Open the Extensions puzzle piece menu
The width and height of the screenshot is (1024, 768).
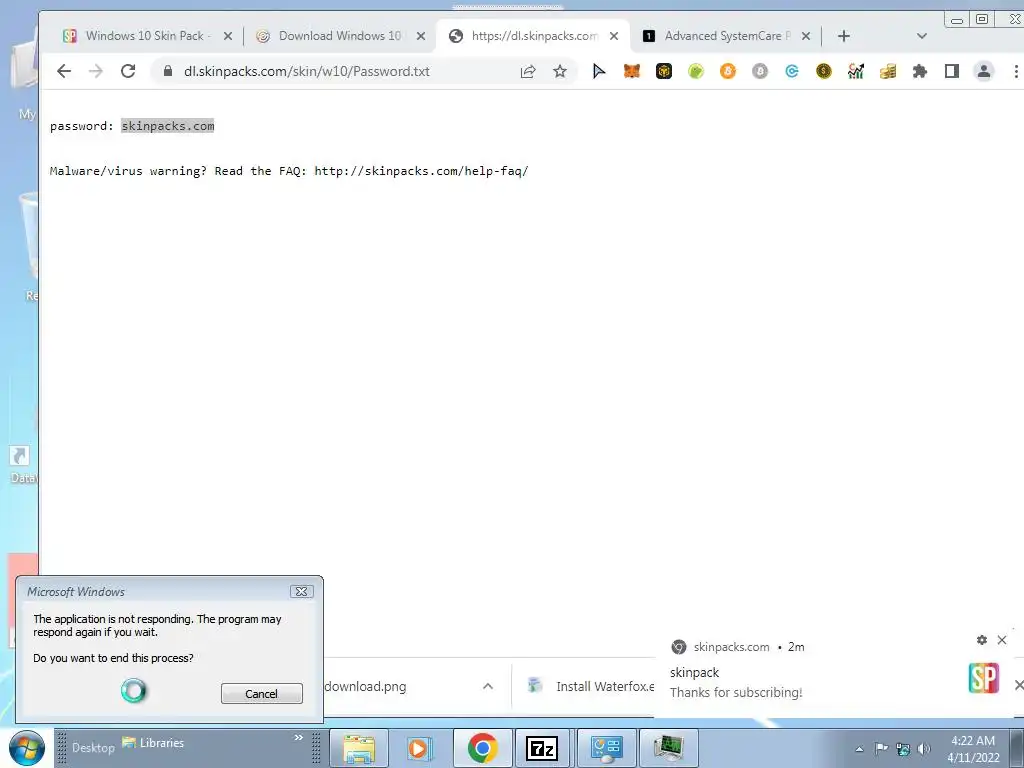pos(920,71)
